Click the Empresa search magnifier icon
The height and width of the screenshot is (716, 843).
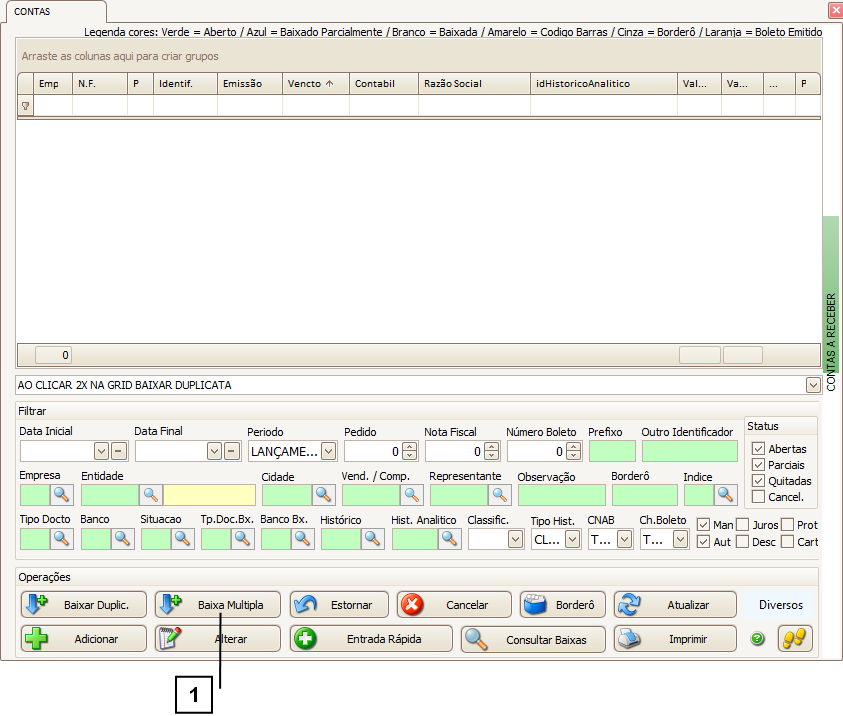(62, 494)
